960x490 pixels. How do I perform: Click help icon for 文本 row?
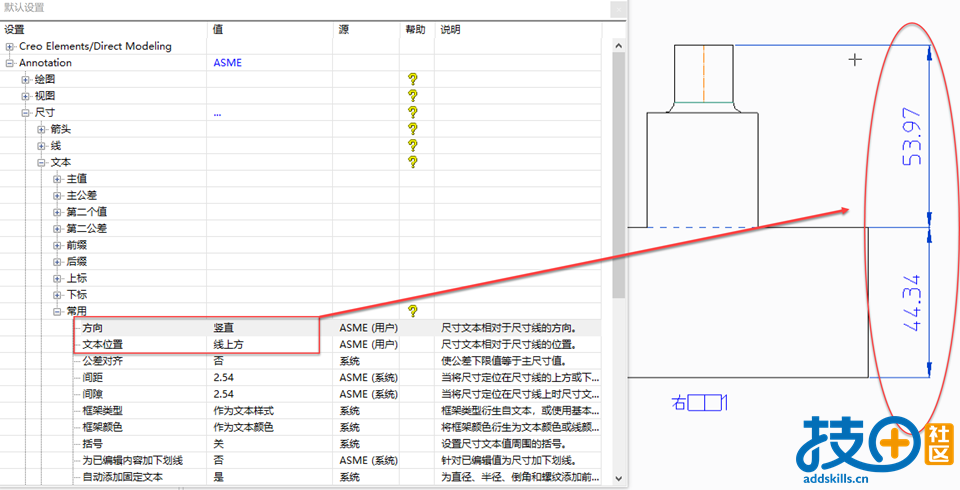click(x=413, y=162)
